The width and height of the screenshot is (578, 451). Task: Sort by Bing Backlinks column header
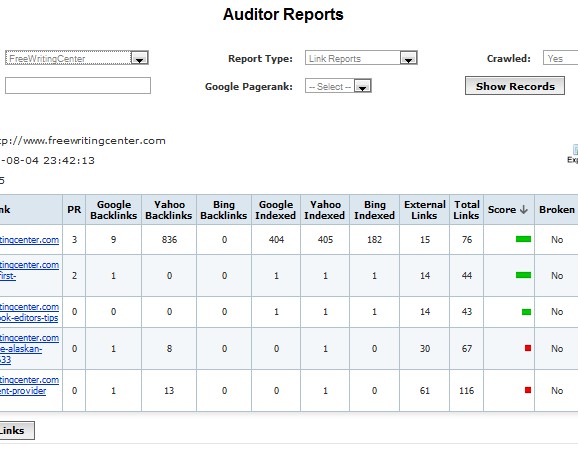(x=224, y=210)
